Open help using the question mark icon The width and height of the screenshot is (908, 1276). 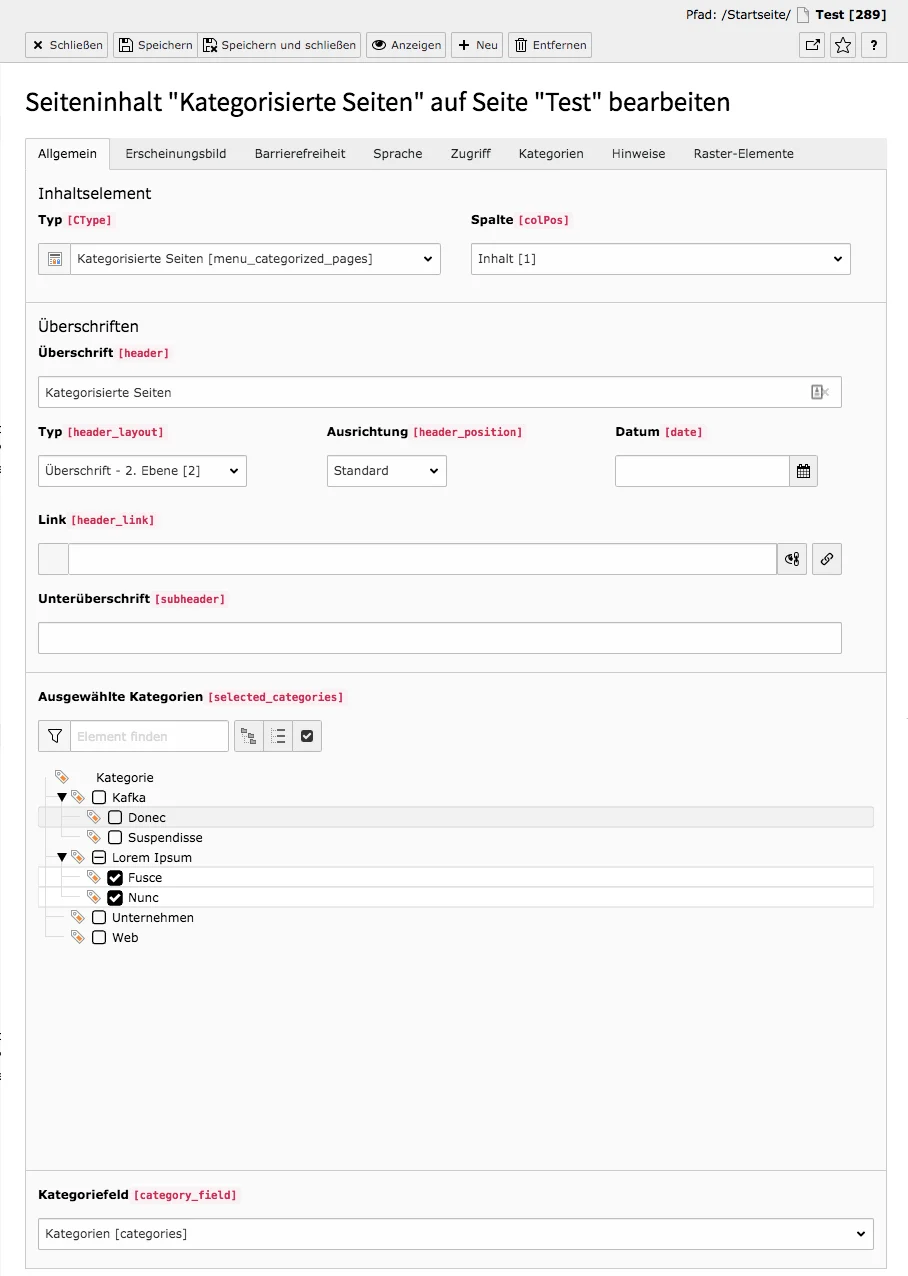pyautogui.click(x=873, y=45)
